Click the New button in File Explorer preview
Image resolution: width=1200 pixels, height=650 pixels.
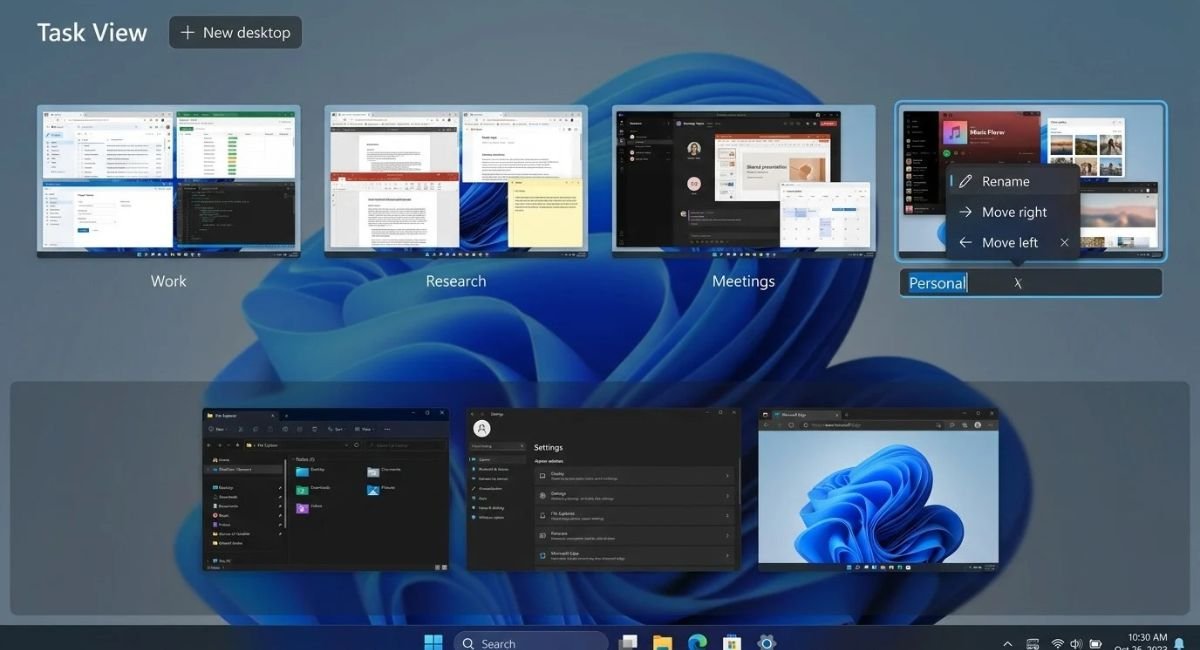pos(218,428)
